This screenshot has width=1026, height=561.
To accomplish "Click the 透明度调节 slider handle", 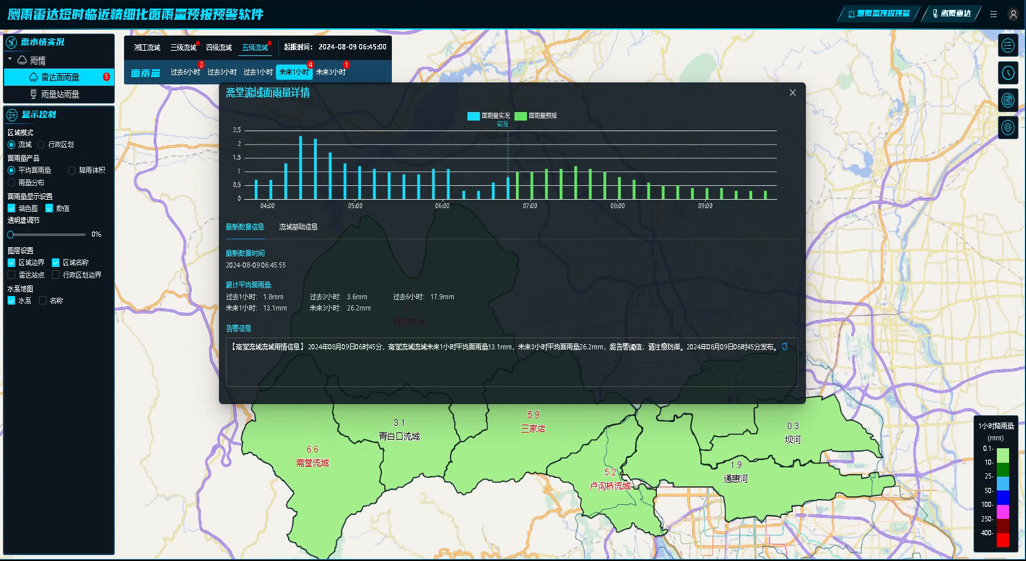I will pyautogui.click(x=11, y=234).
